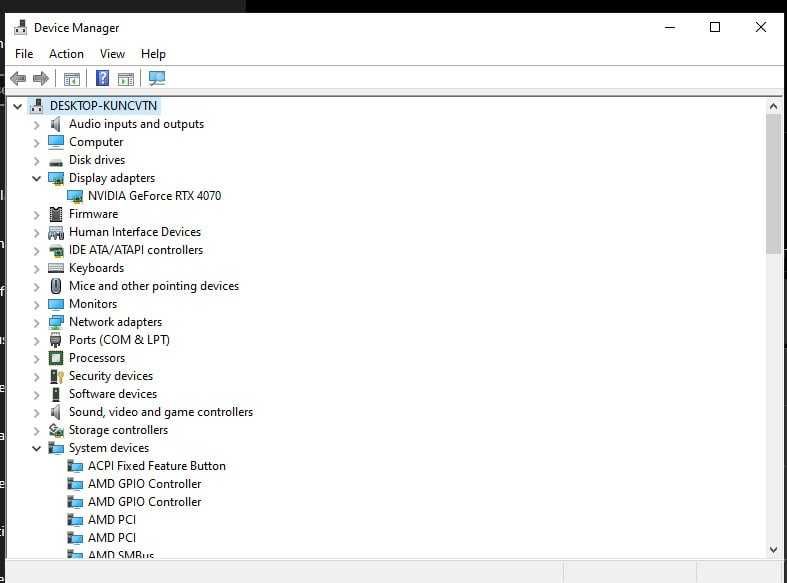Click Scan for hardware changes monitor icon
The image size is (787, 583).
tap(157, 78)
